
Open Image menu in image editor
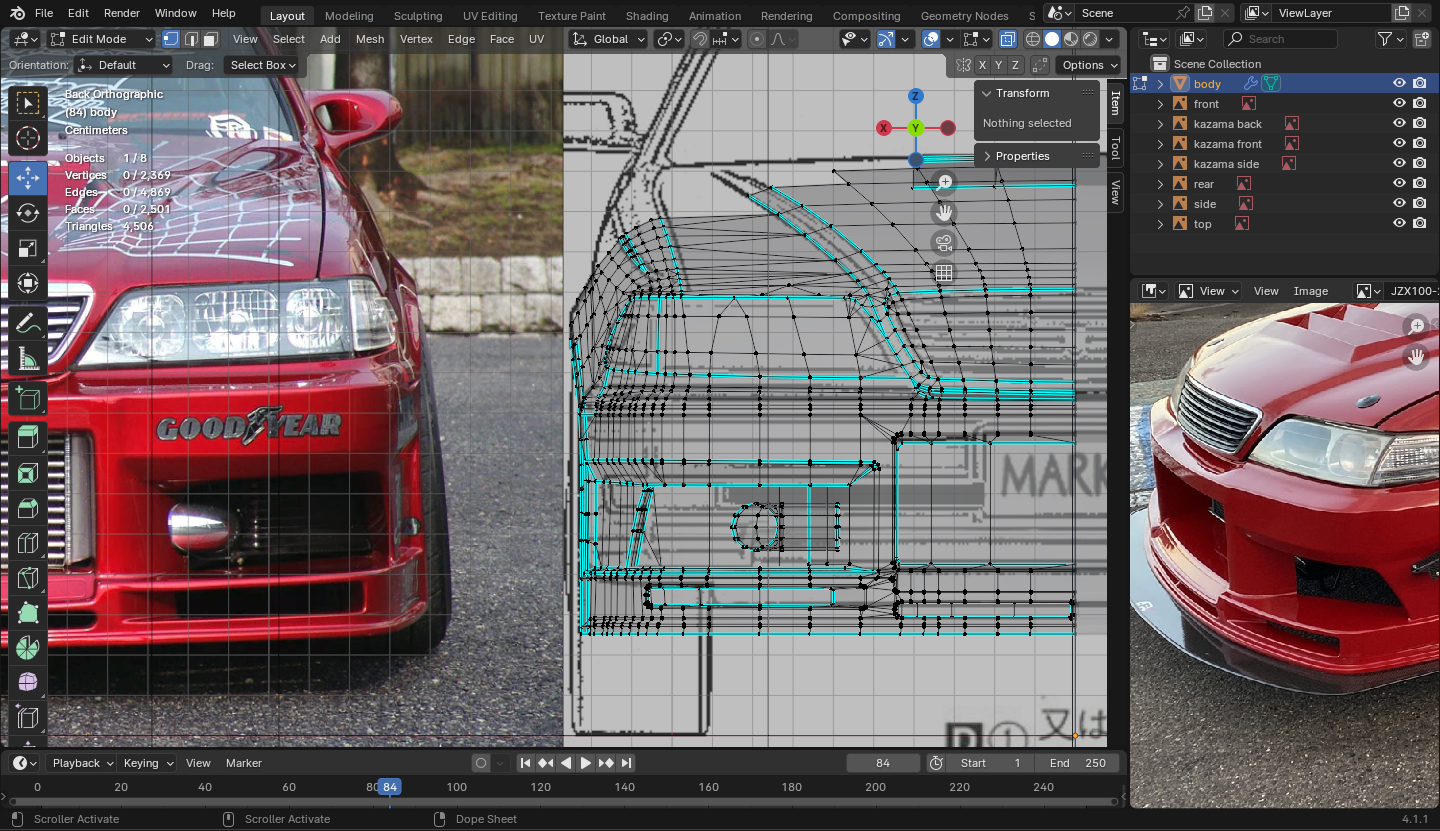pyautogui.click(x=1311, y=291)
